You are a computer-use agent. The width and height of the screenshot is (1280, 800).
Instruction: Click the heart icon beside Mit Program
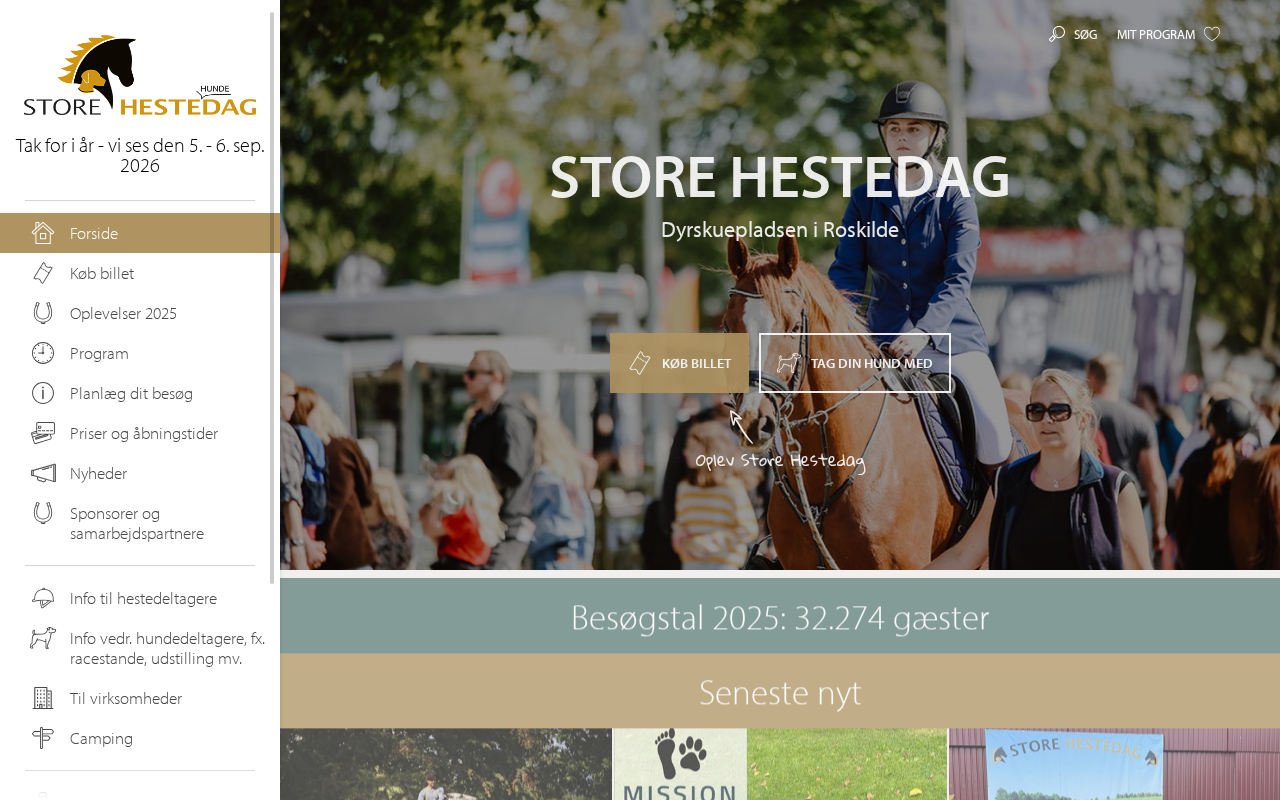point(1212,34)
